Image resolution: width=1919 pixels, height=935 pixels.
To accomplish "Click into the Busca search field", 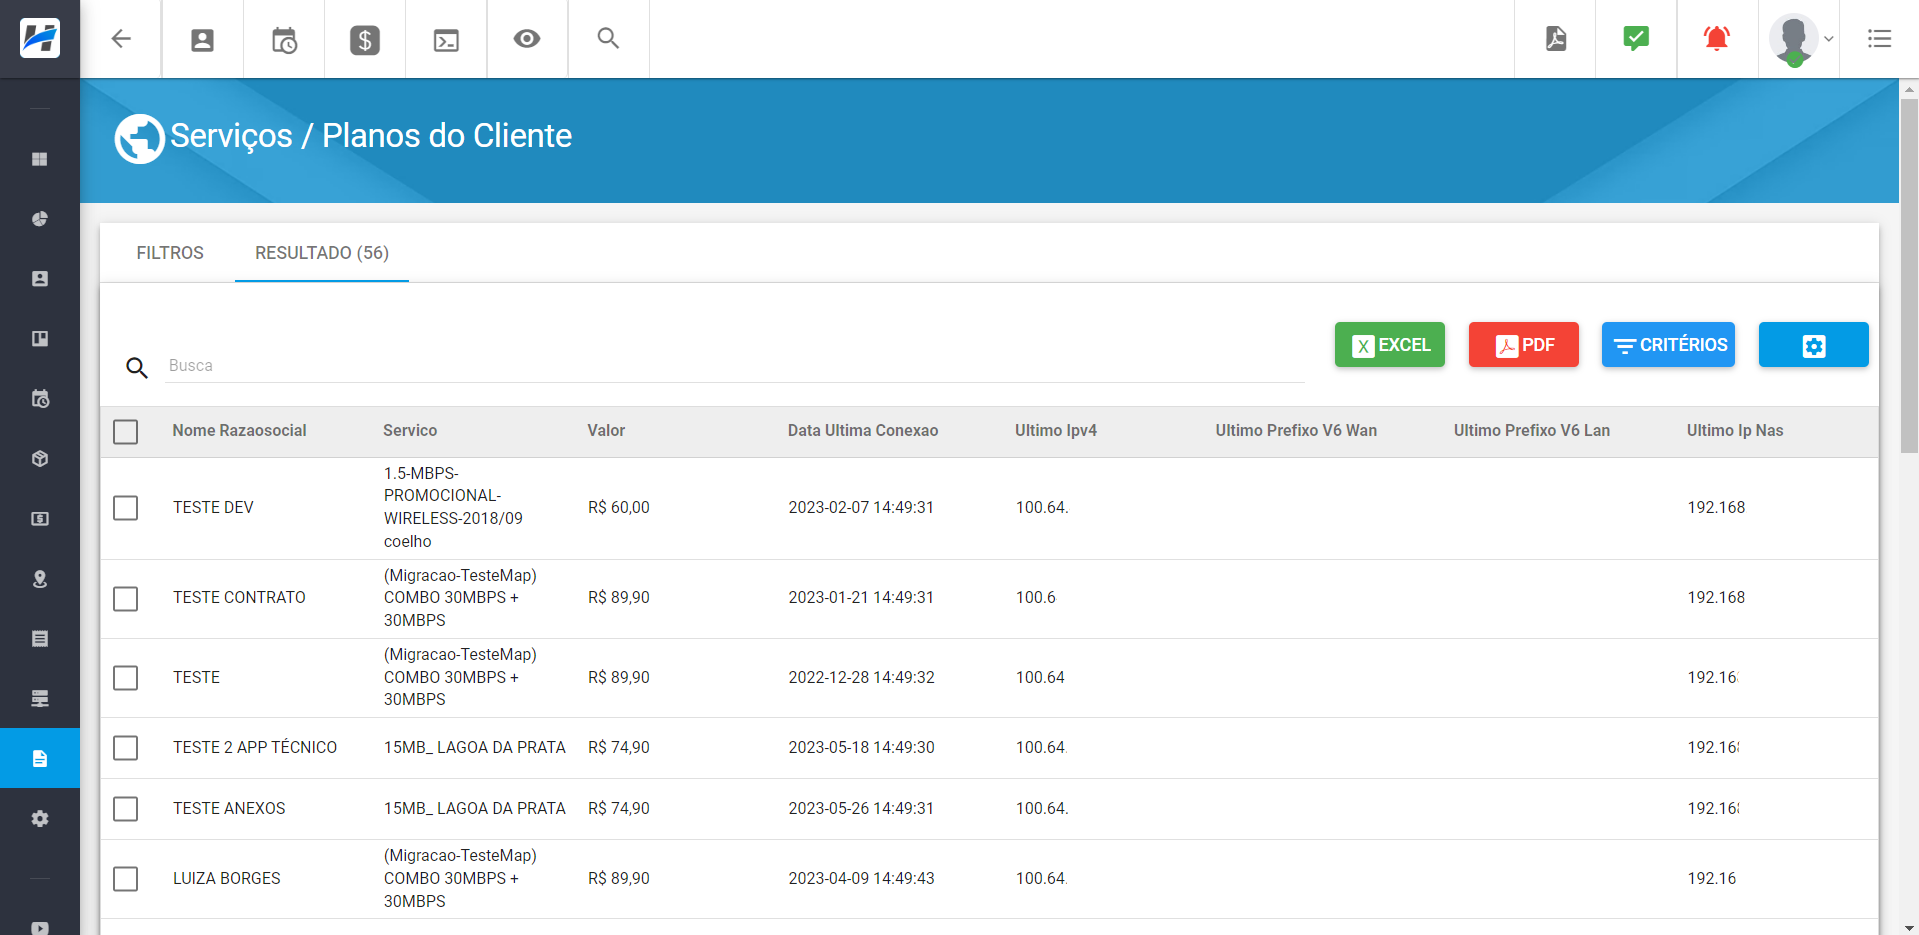I will pos(735,366).
